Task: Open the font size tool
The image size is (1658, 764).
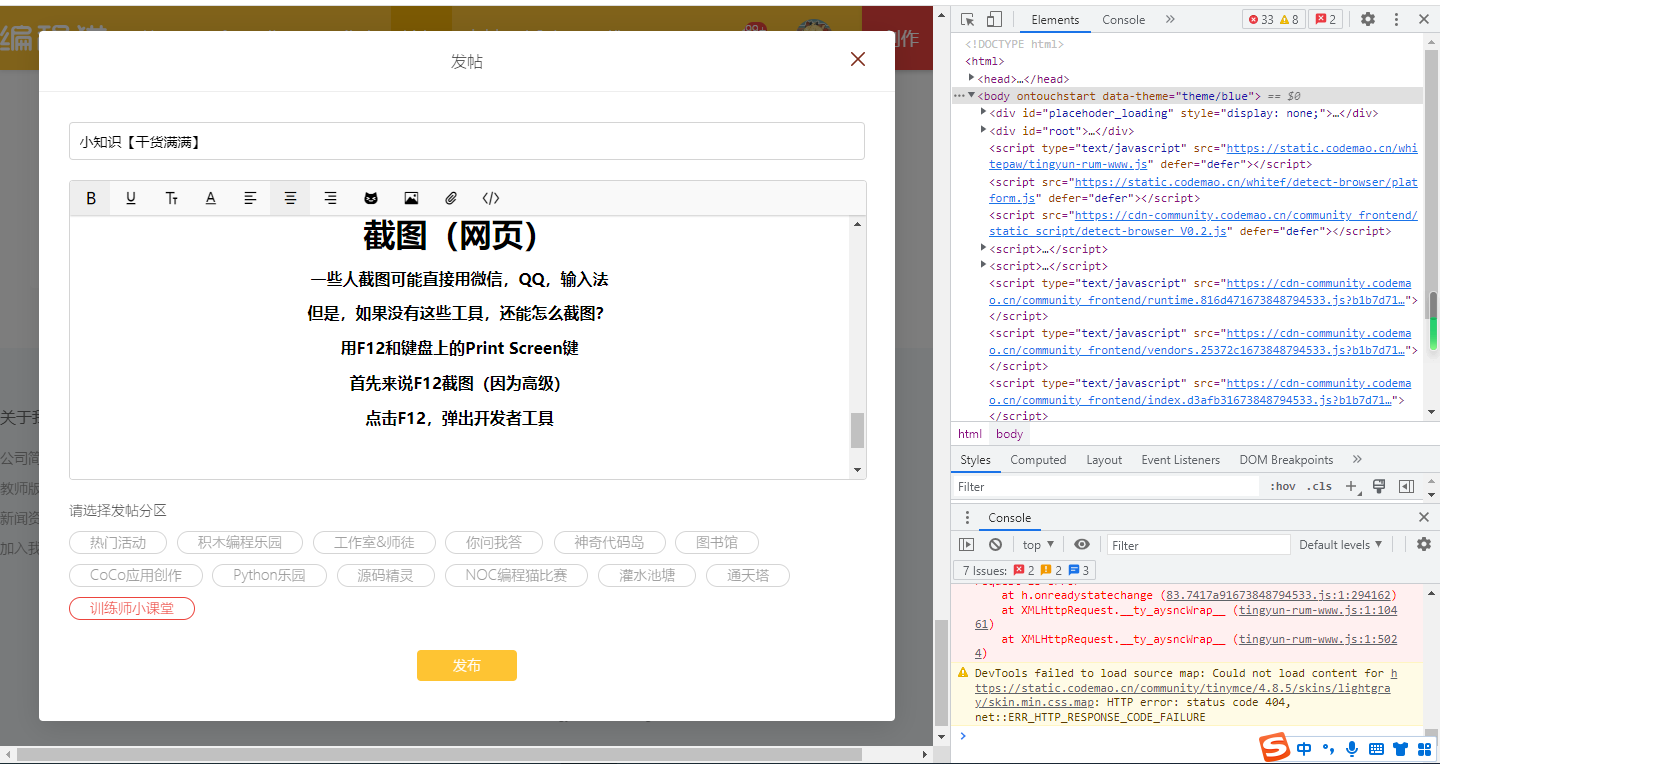Action: click(x=171, y=198)
